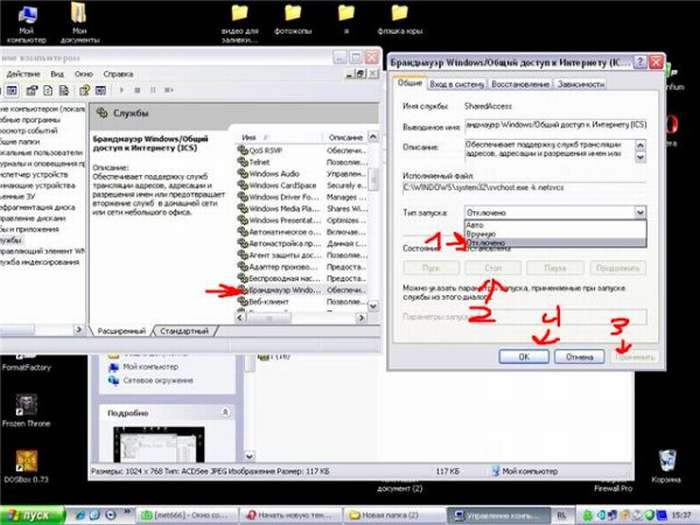Open the Справка menu

118,74
